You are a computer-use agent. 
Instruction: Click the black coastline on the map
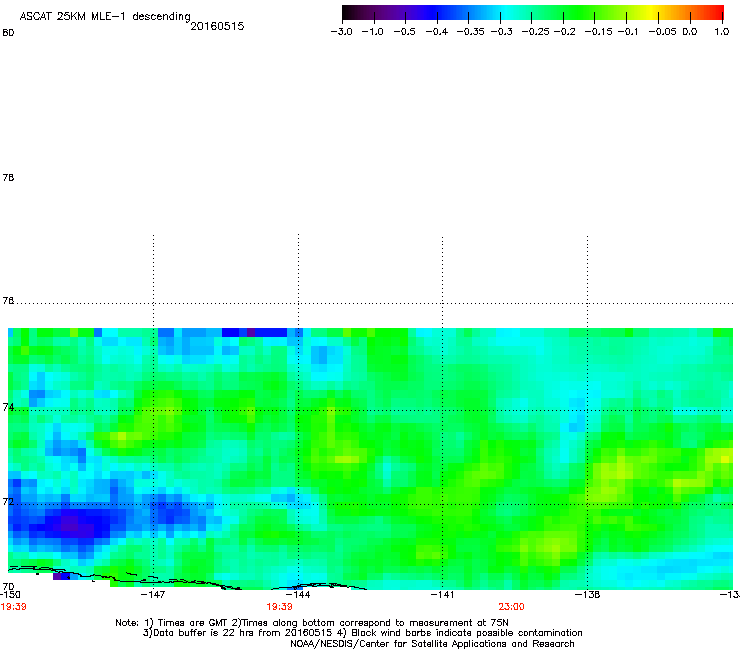(x=186, y=579)
